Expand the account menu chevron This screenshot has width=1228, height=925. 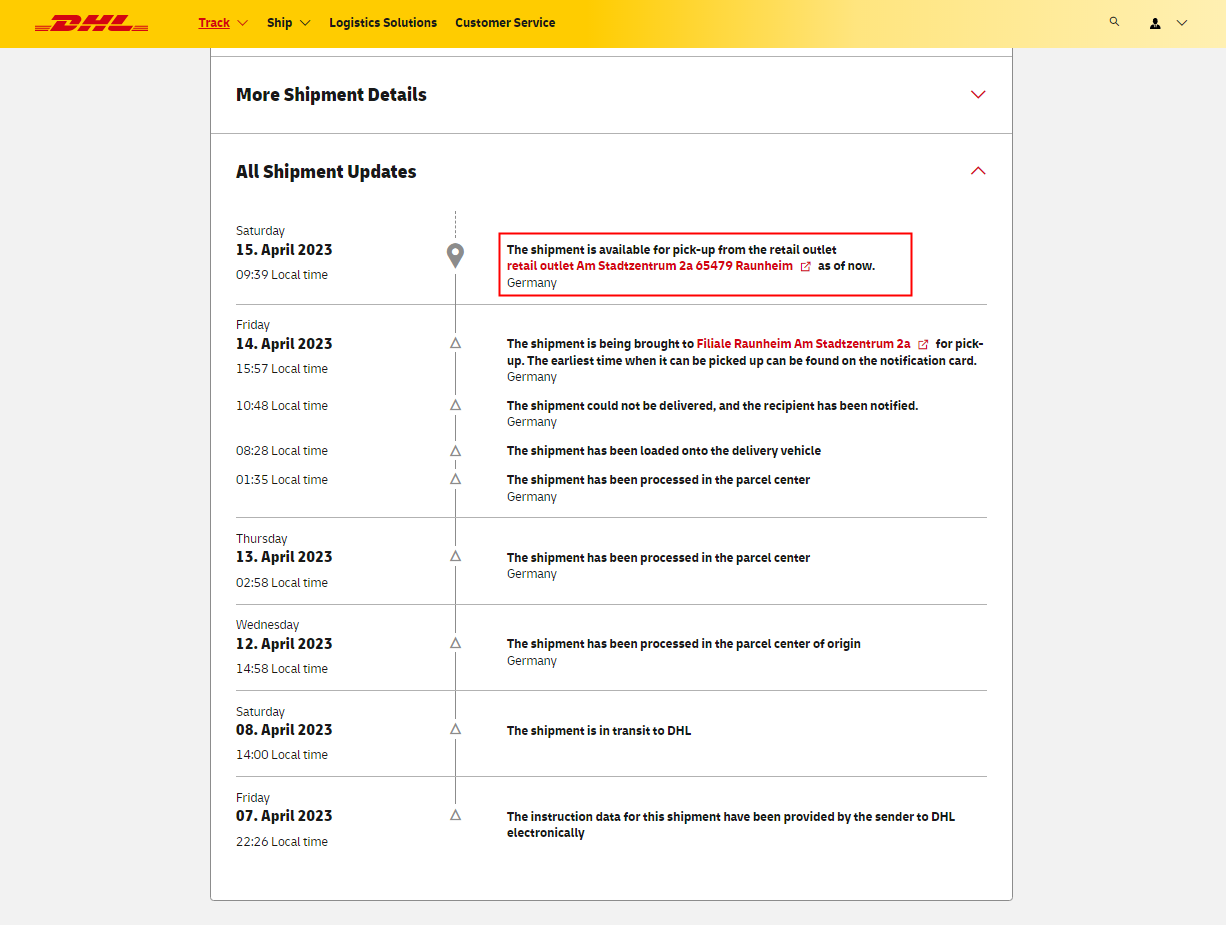[x=1182, y=23]
